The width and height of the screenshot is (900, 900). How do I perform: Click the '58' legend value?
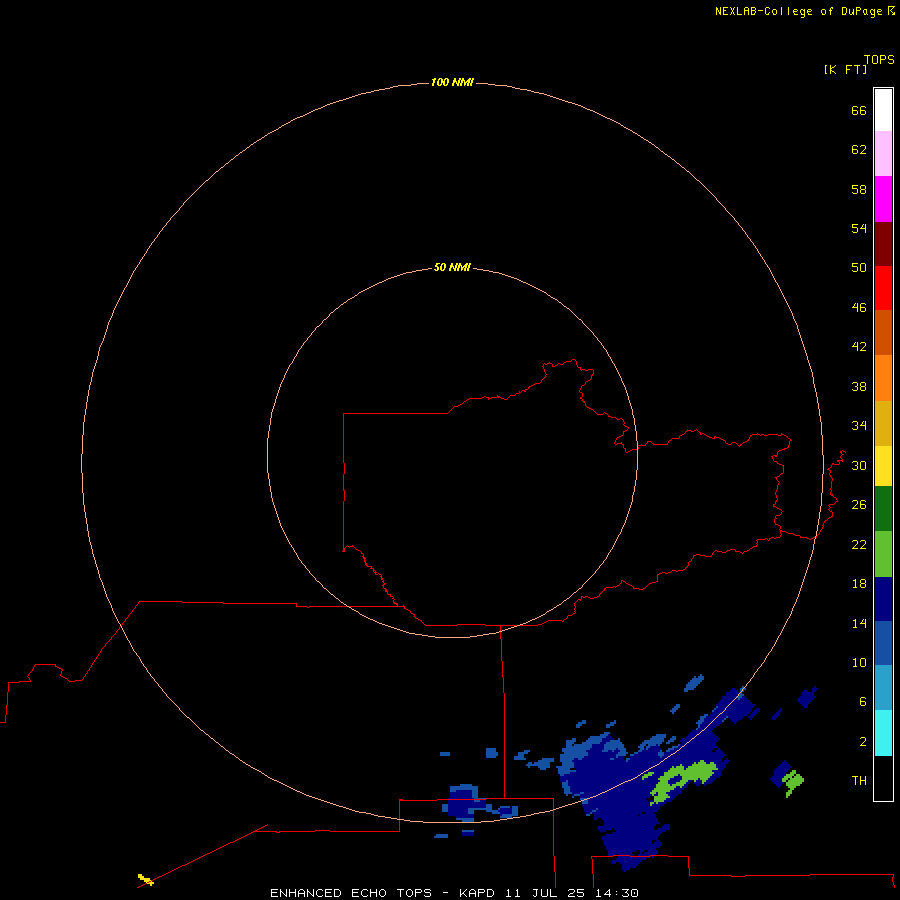[859, 189]
